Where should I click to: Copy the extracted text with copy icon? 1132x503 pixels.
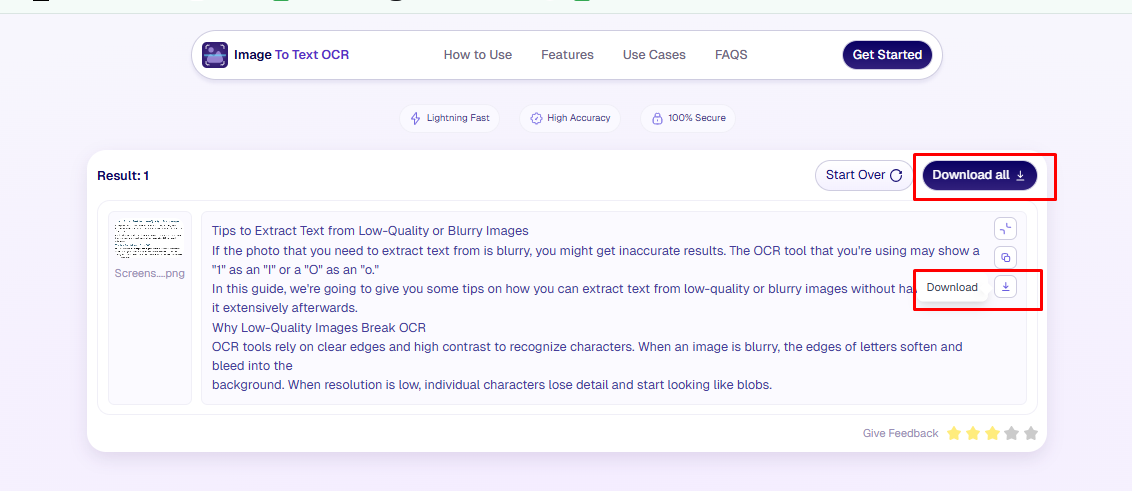click(1006, 256)
